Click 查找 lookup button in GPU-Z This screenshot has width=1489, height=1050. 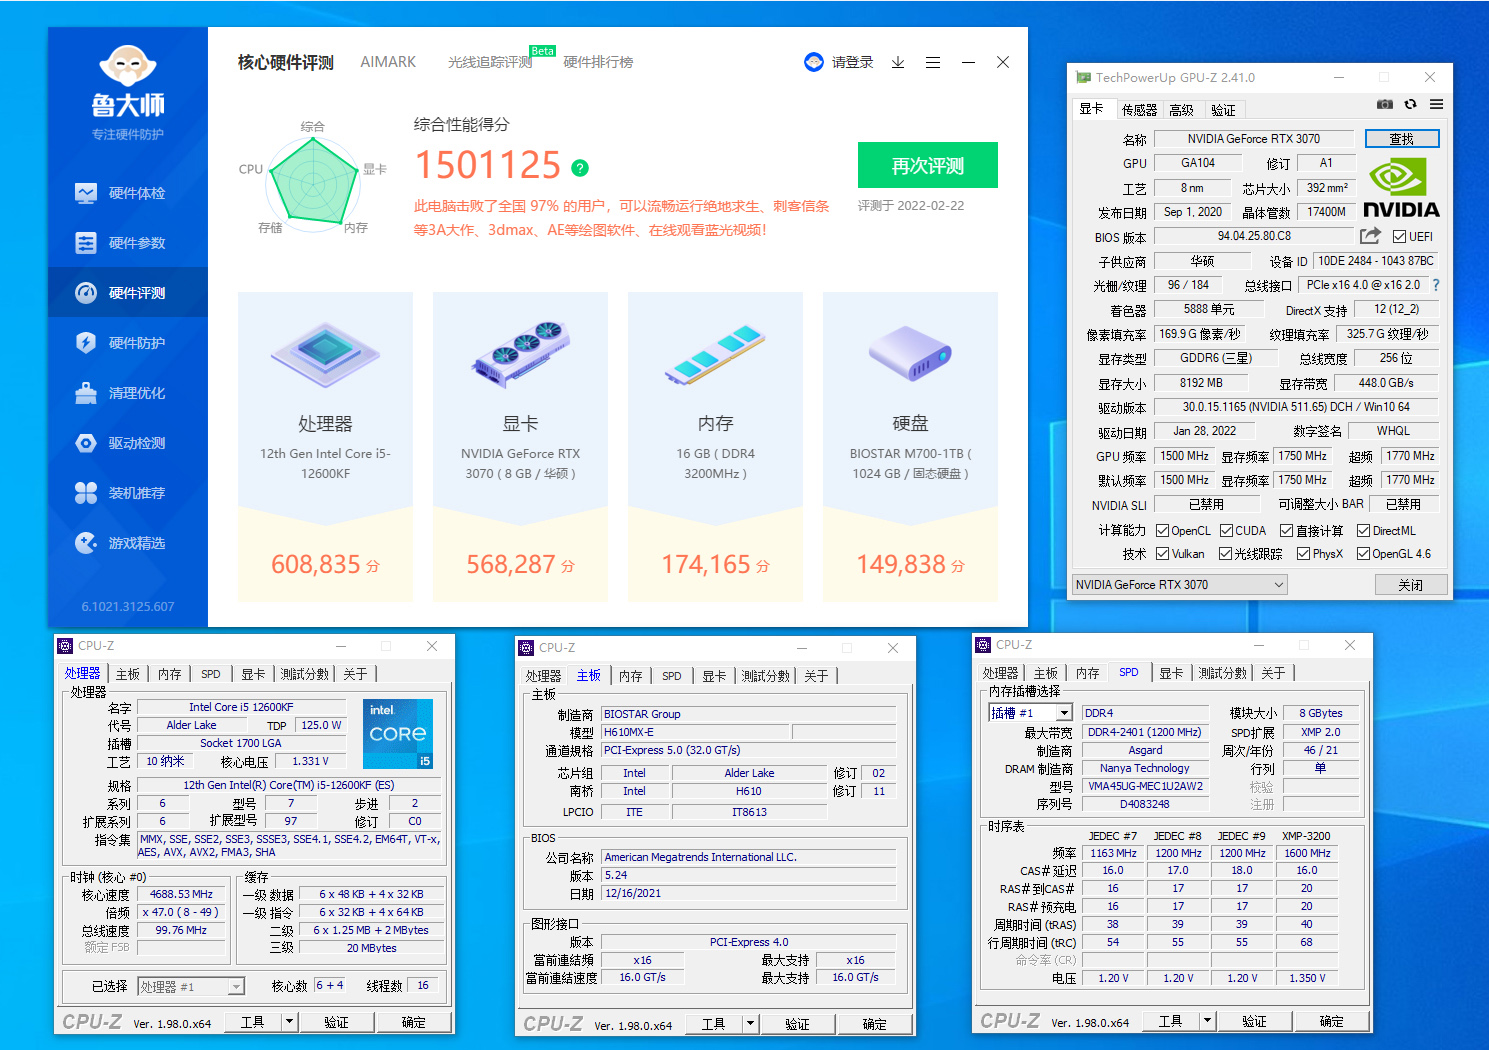click(x=1402, y=139)
